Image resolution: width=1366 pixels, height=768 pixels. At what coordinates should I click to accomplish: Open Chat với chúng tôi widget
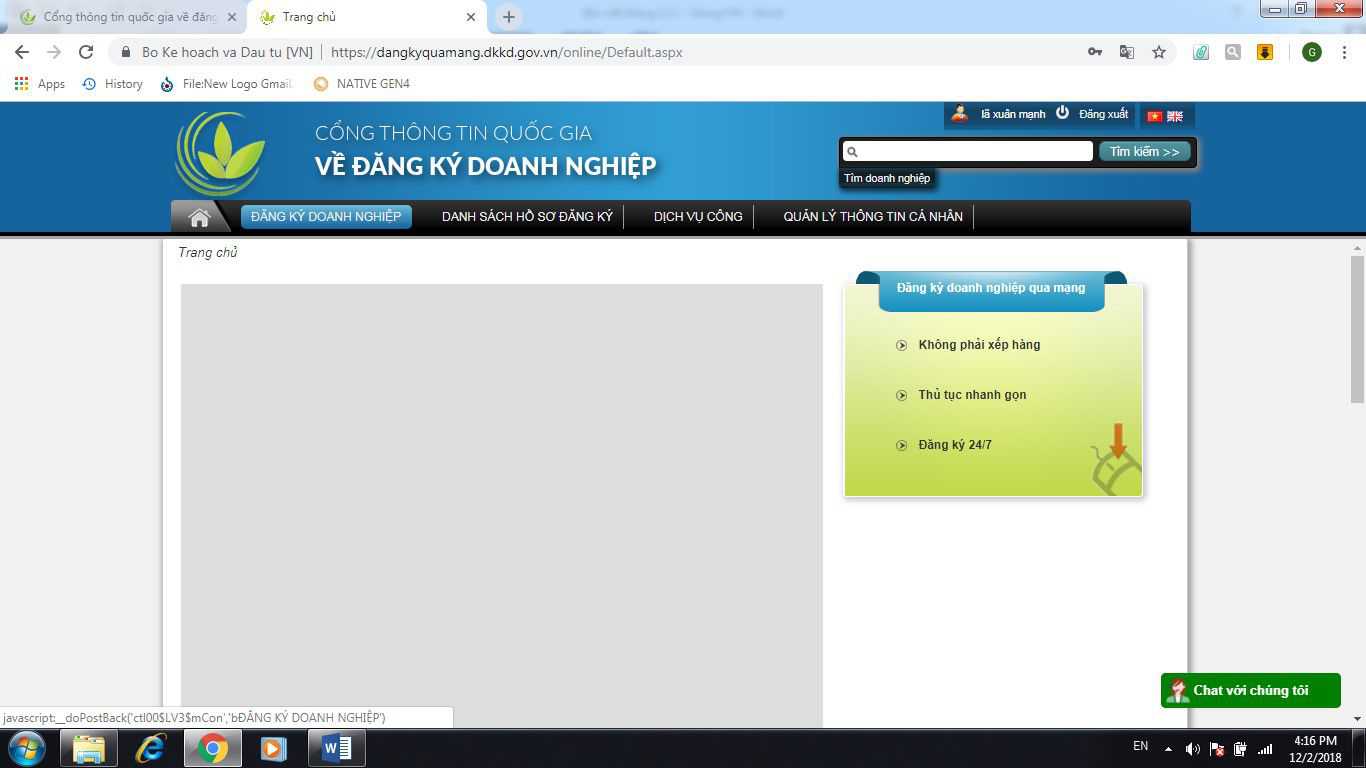(x=1250, y=691)
